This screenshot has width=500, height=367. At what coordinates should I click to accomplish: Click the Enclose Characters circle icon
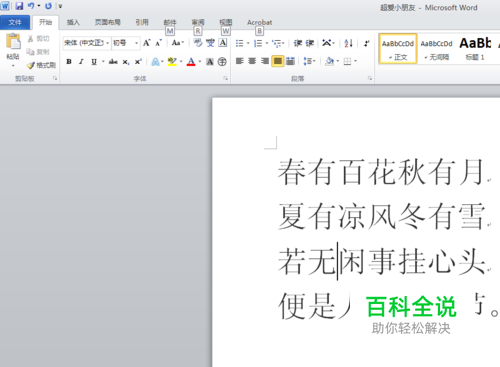[222, 62]
